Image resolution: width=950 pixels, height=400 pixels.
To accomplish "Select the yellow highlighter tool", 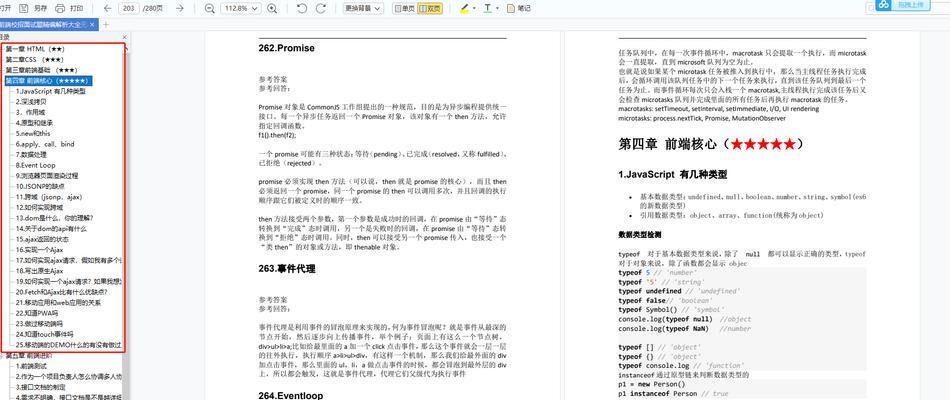I will click(x=464, y=8).
